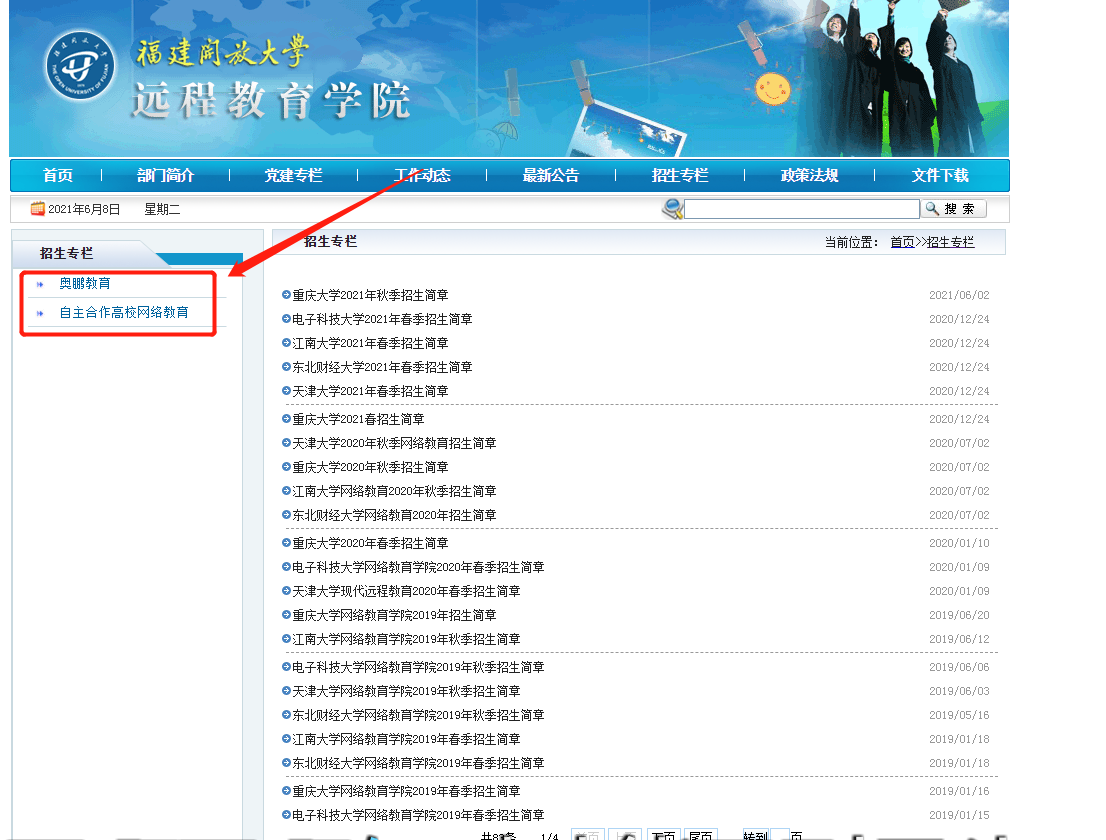1106x840 pixels.
Task: Open 重庆大学网络教育学院2019年招生简章
Action: point(394,615)
